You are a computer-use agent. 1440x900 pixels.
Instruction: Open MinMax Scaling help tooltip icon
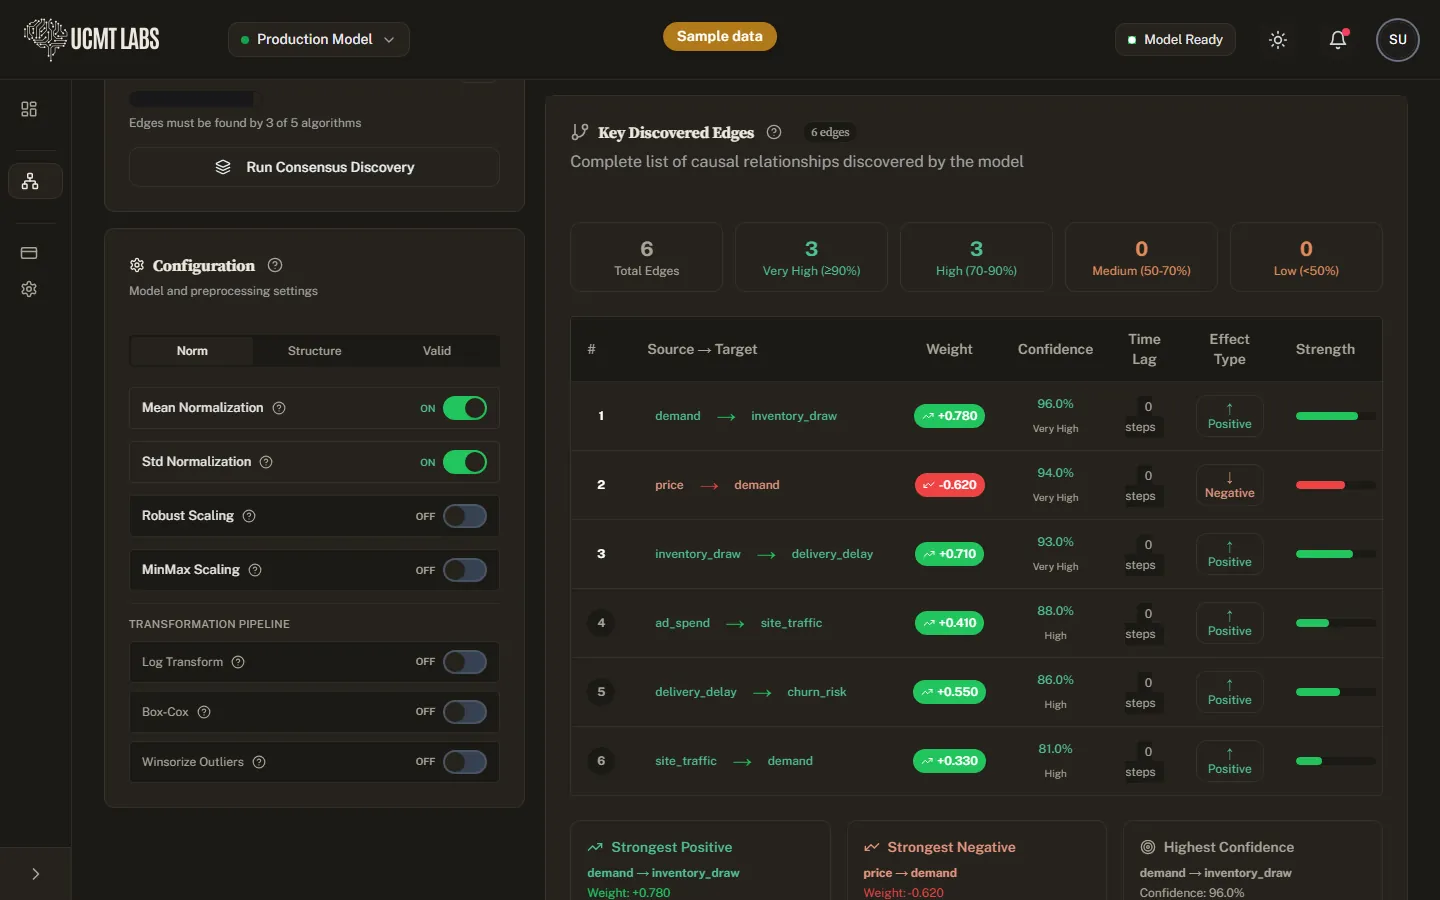255,570
